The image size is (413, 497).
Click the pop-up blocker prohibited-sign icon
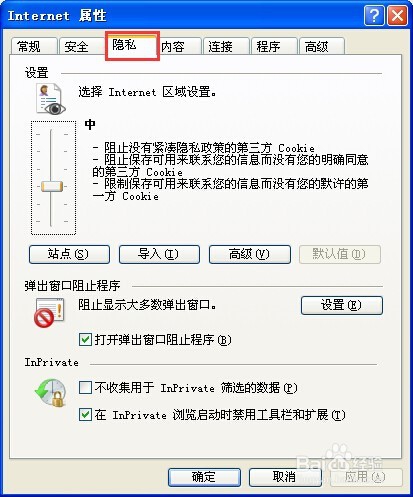49,312
